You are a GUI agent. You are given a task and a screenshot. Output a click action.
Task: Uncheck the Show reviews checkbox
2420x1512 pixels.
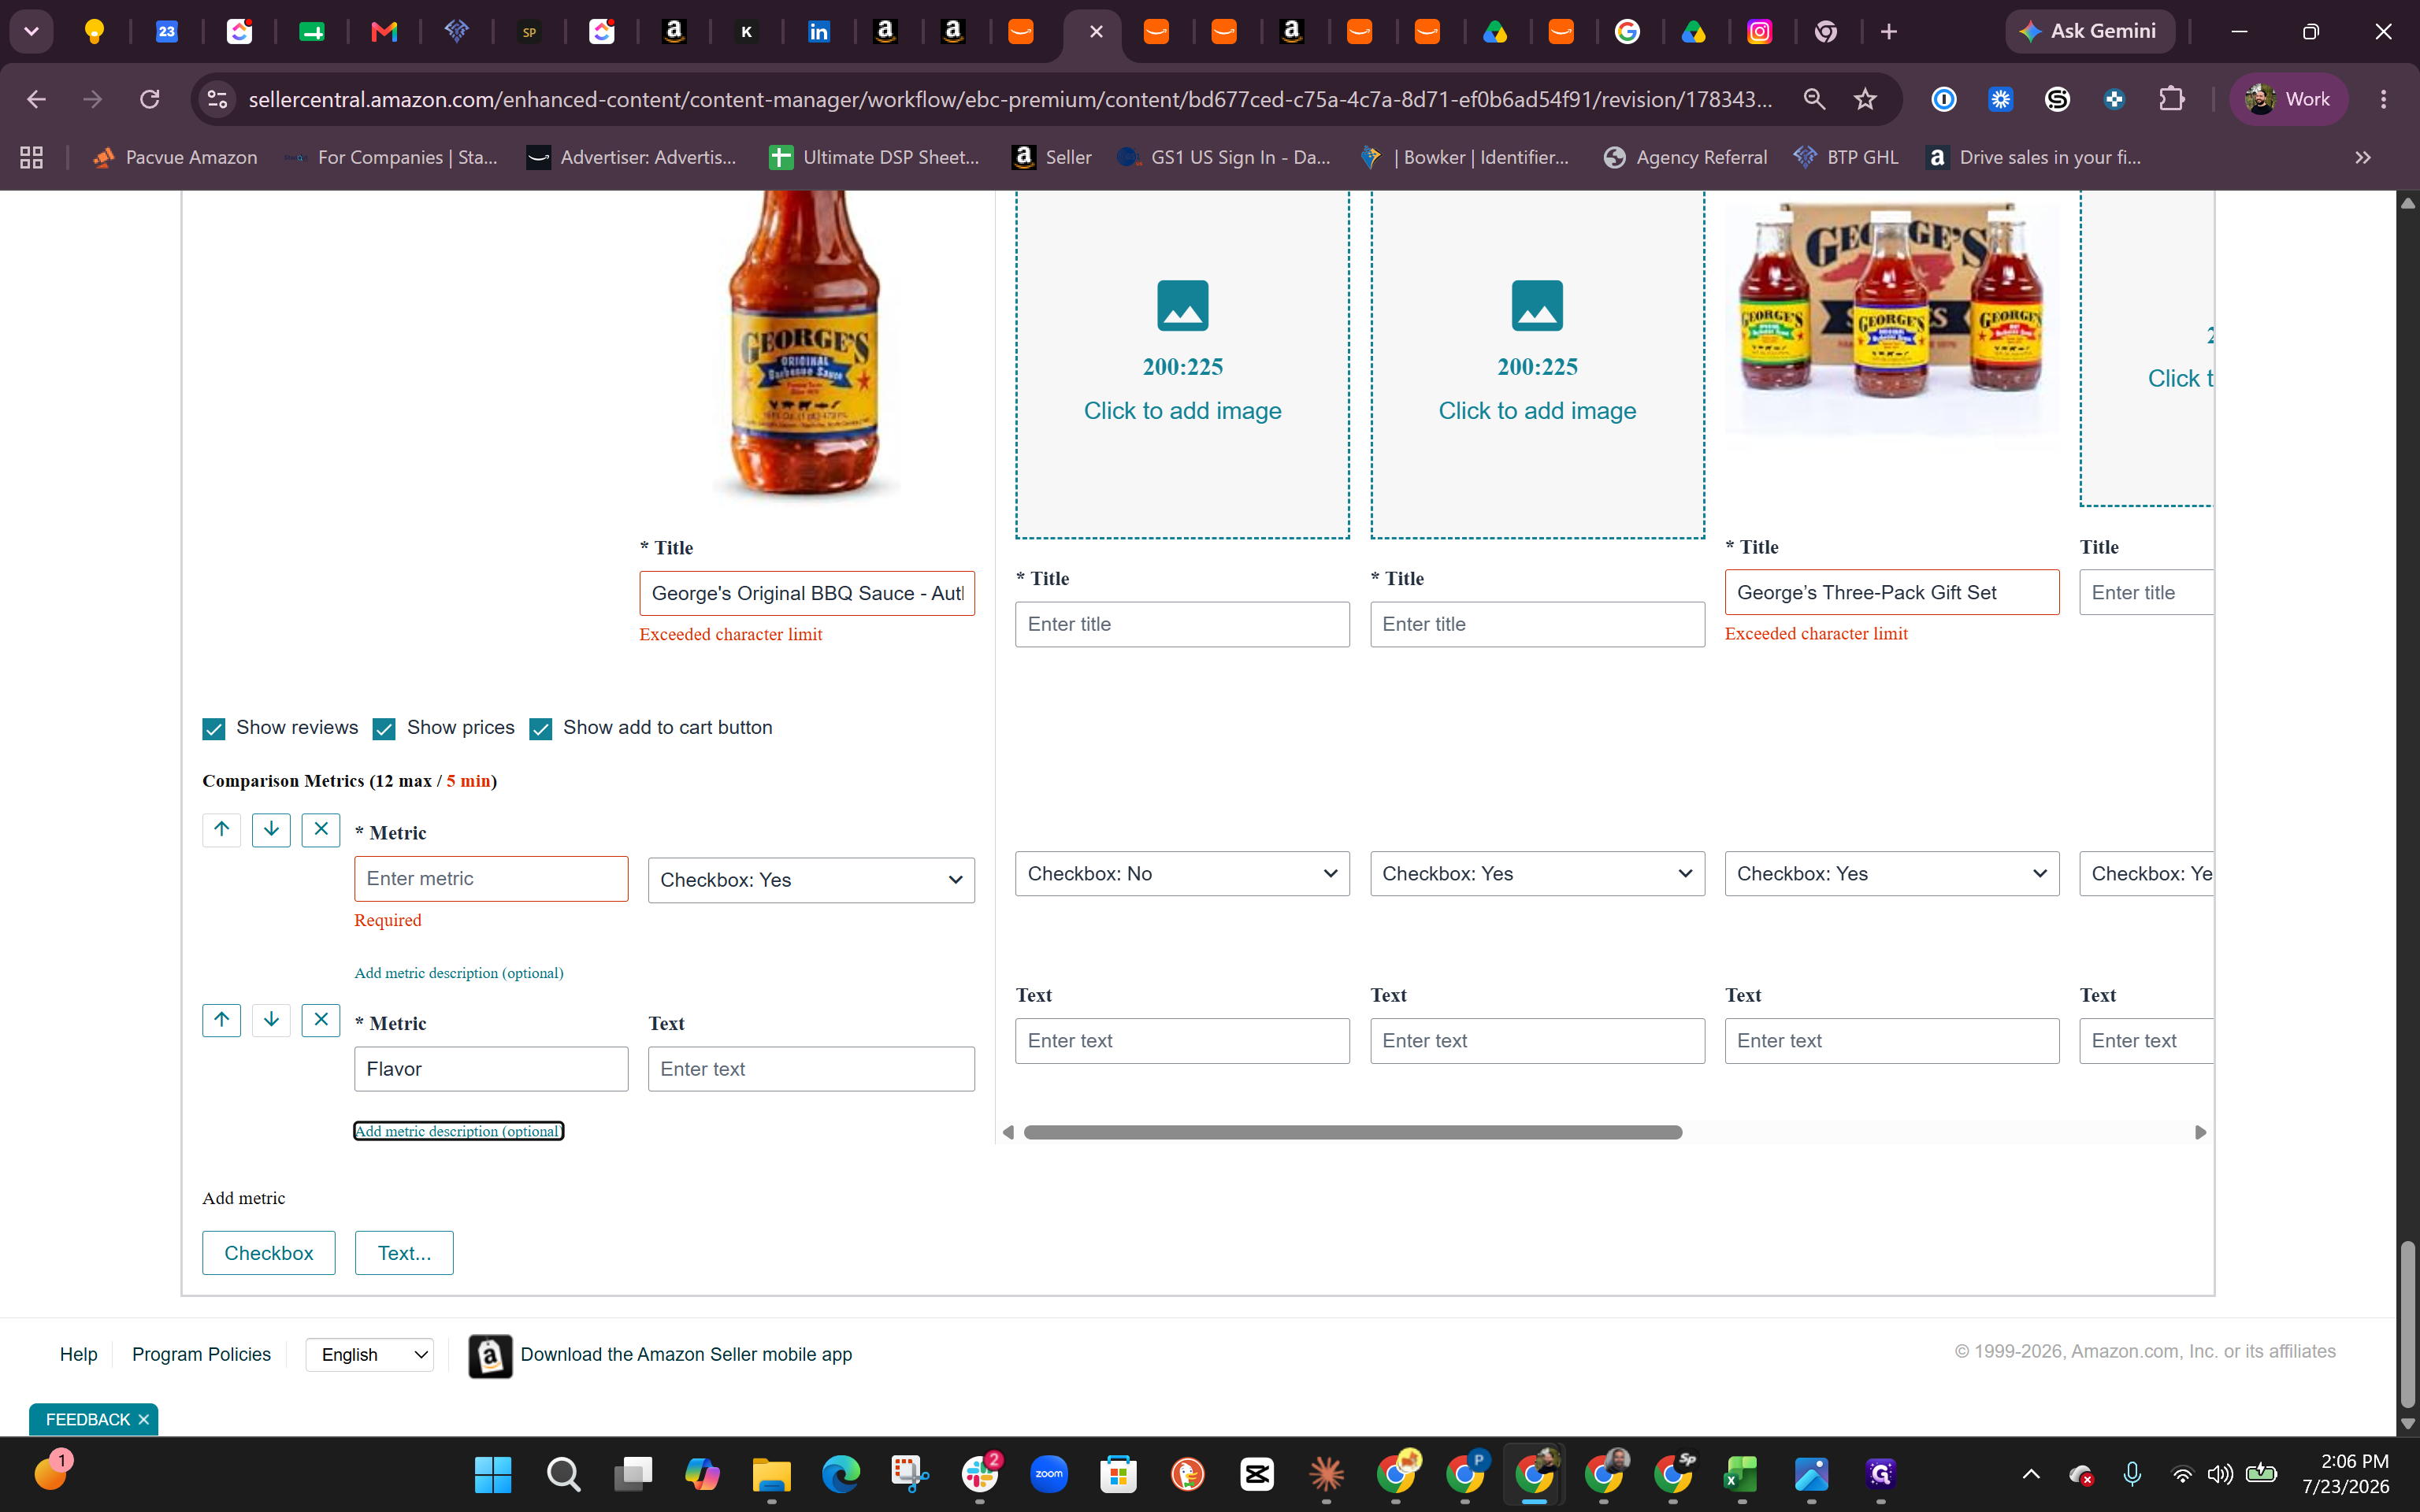coord(214,729)
